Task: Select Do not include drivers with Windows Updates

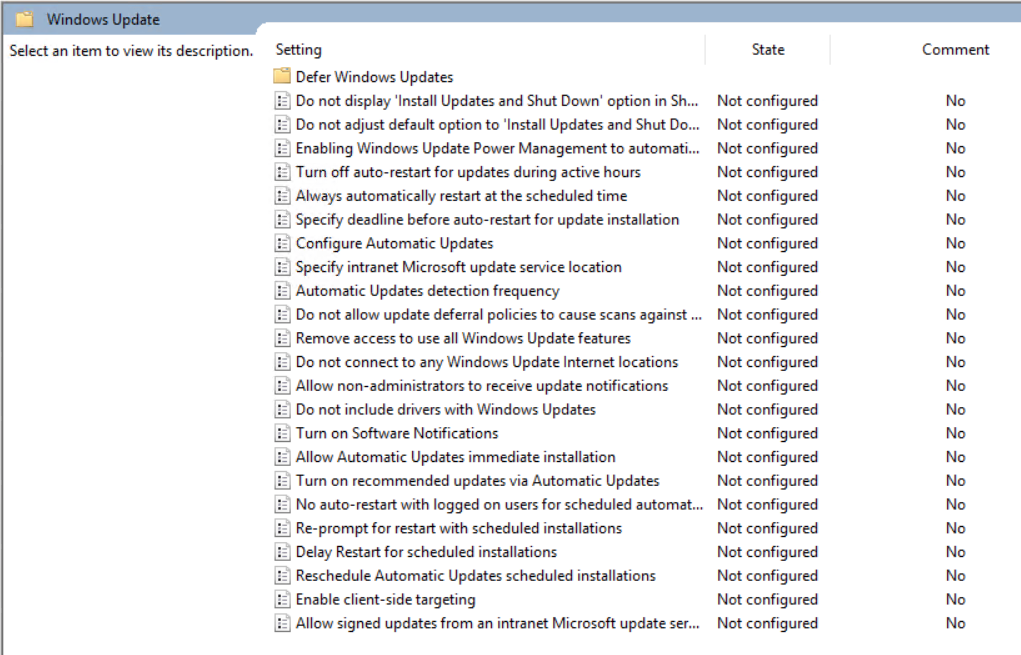Action: click(446, 410)
